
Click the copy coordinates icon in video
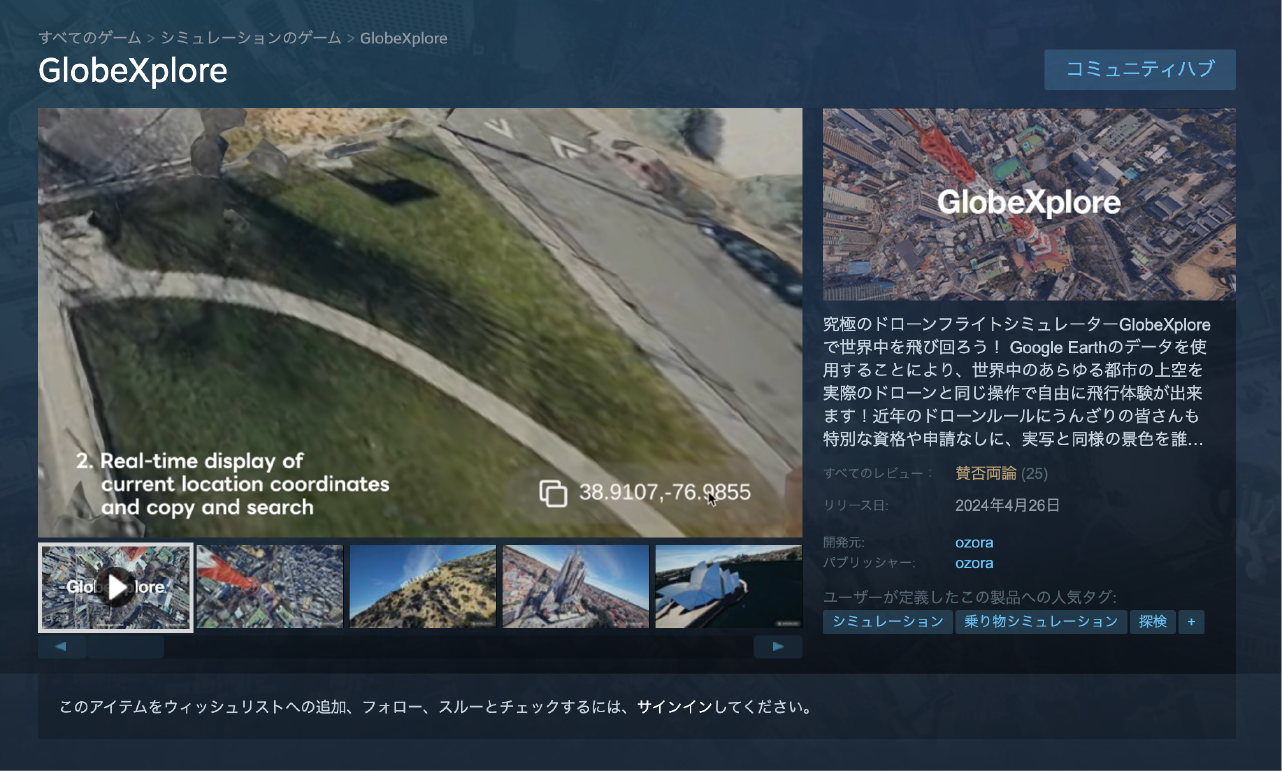pyautogui.click(x=553, y=493)
